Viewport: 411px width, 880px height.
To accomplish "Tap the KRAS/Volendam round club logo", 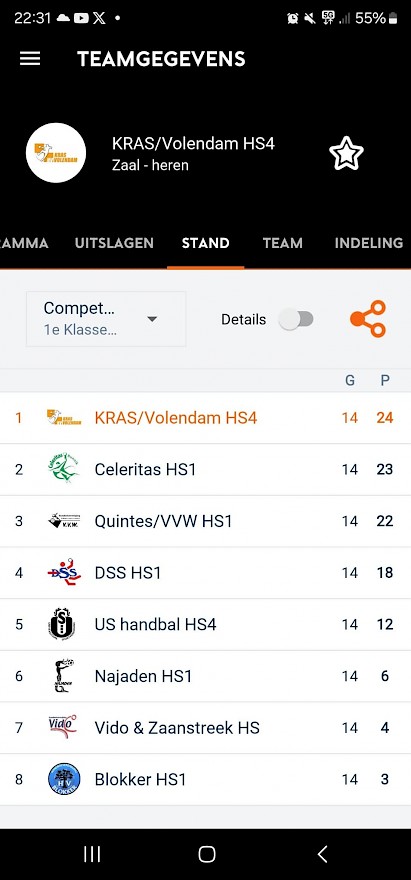I will pos(56,153).
